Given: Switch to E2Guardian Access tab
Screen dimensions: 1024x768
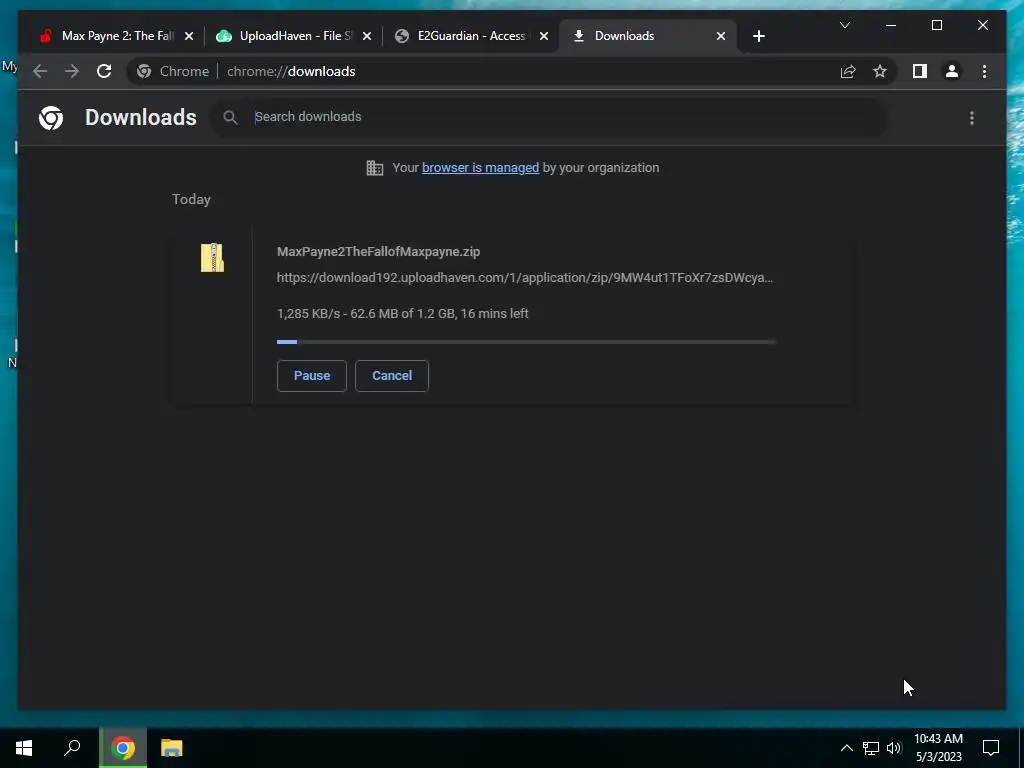Looking at the screenshot, I should click(471, 36).
